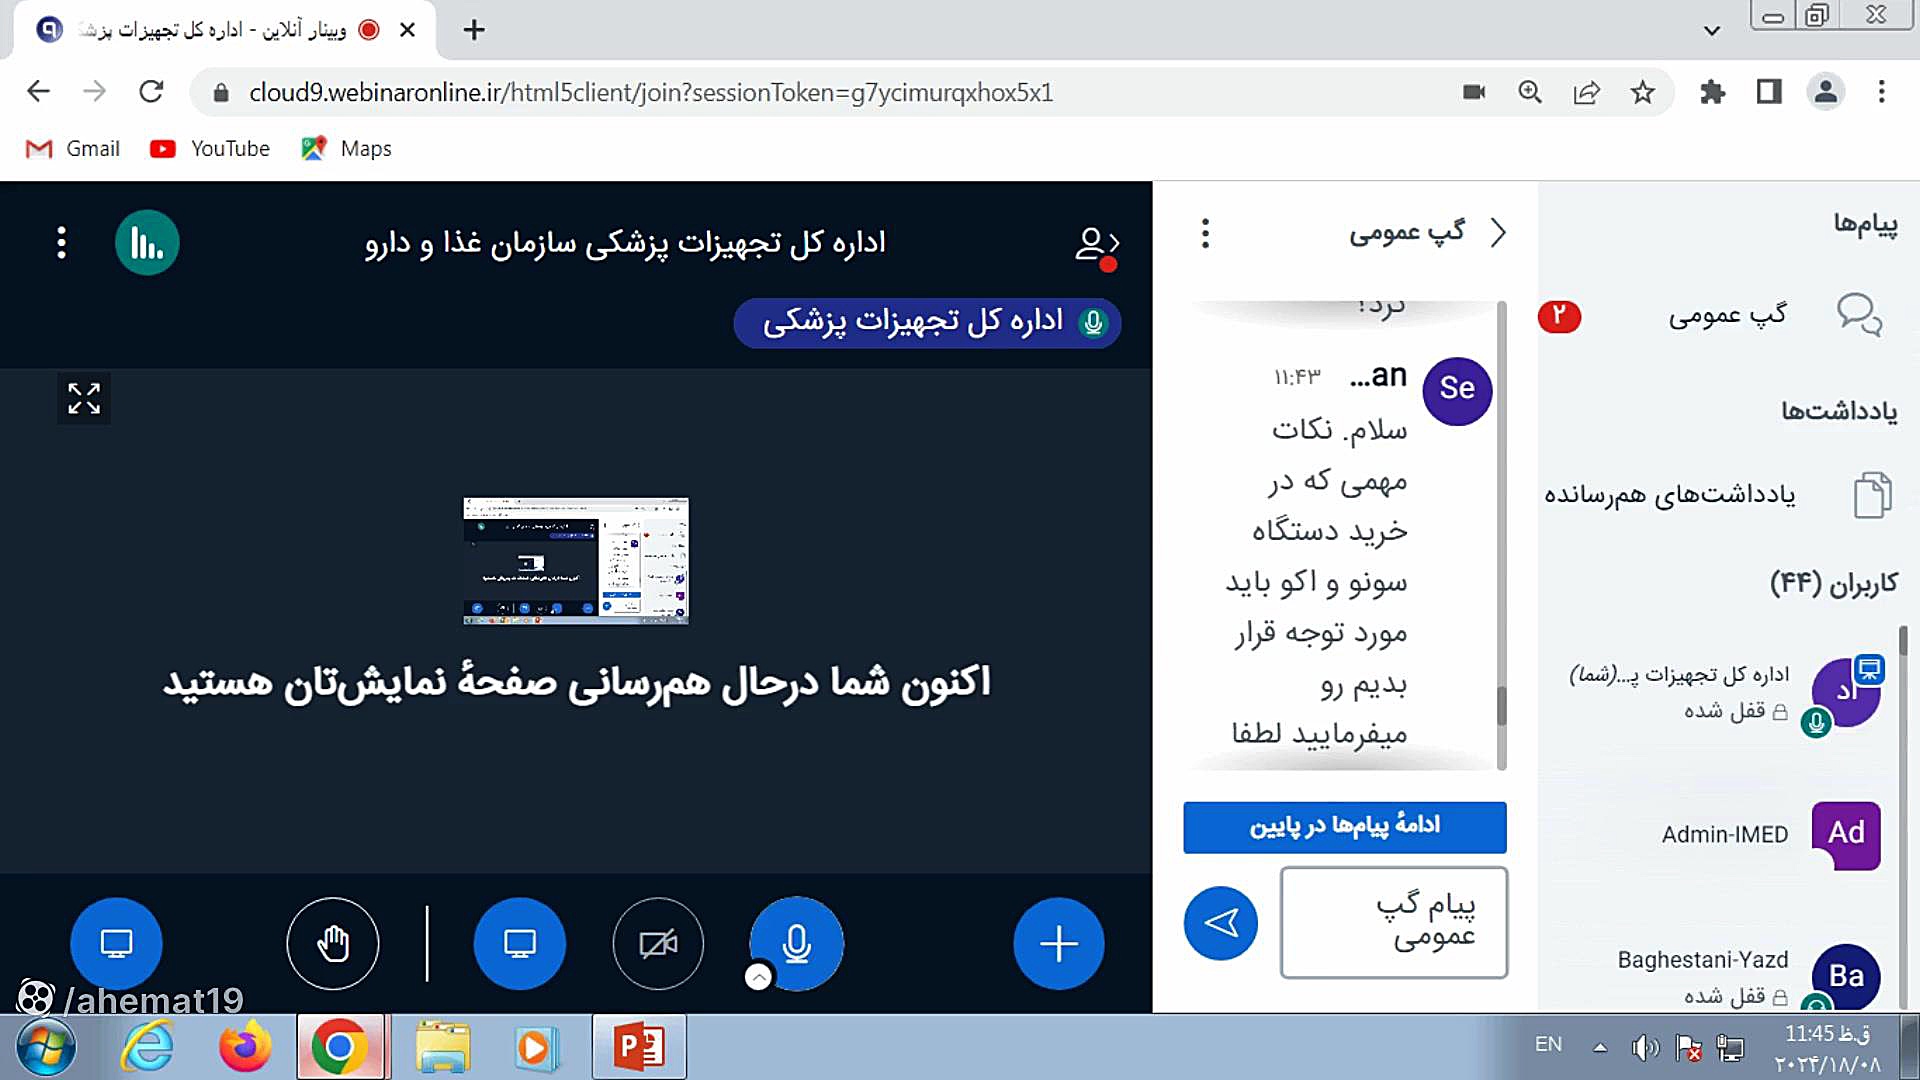Click the public chat message input field
1920x1080 pixels.
tap(1393, 921)
